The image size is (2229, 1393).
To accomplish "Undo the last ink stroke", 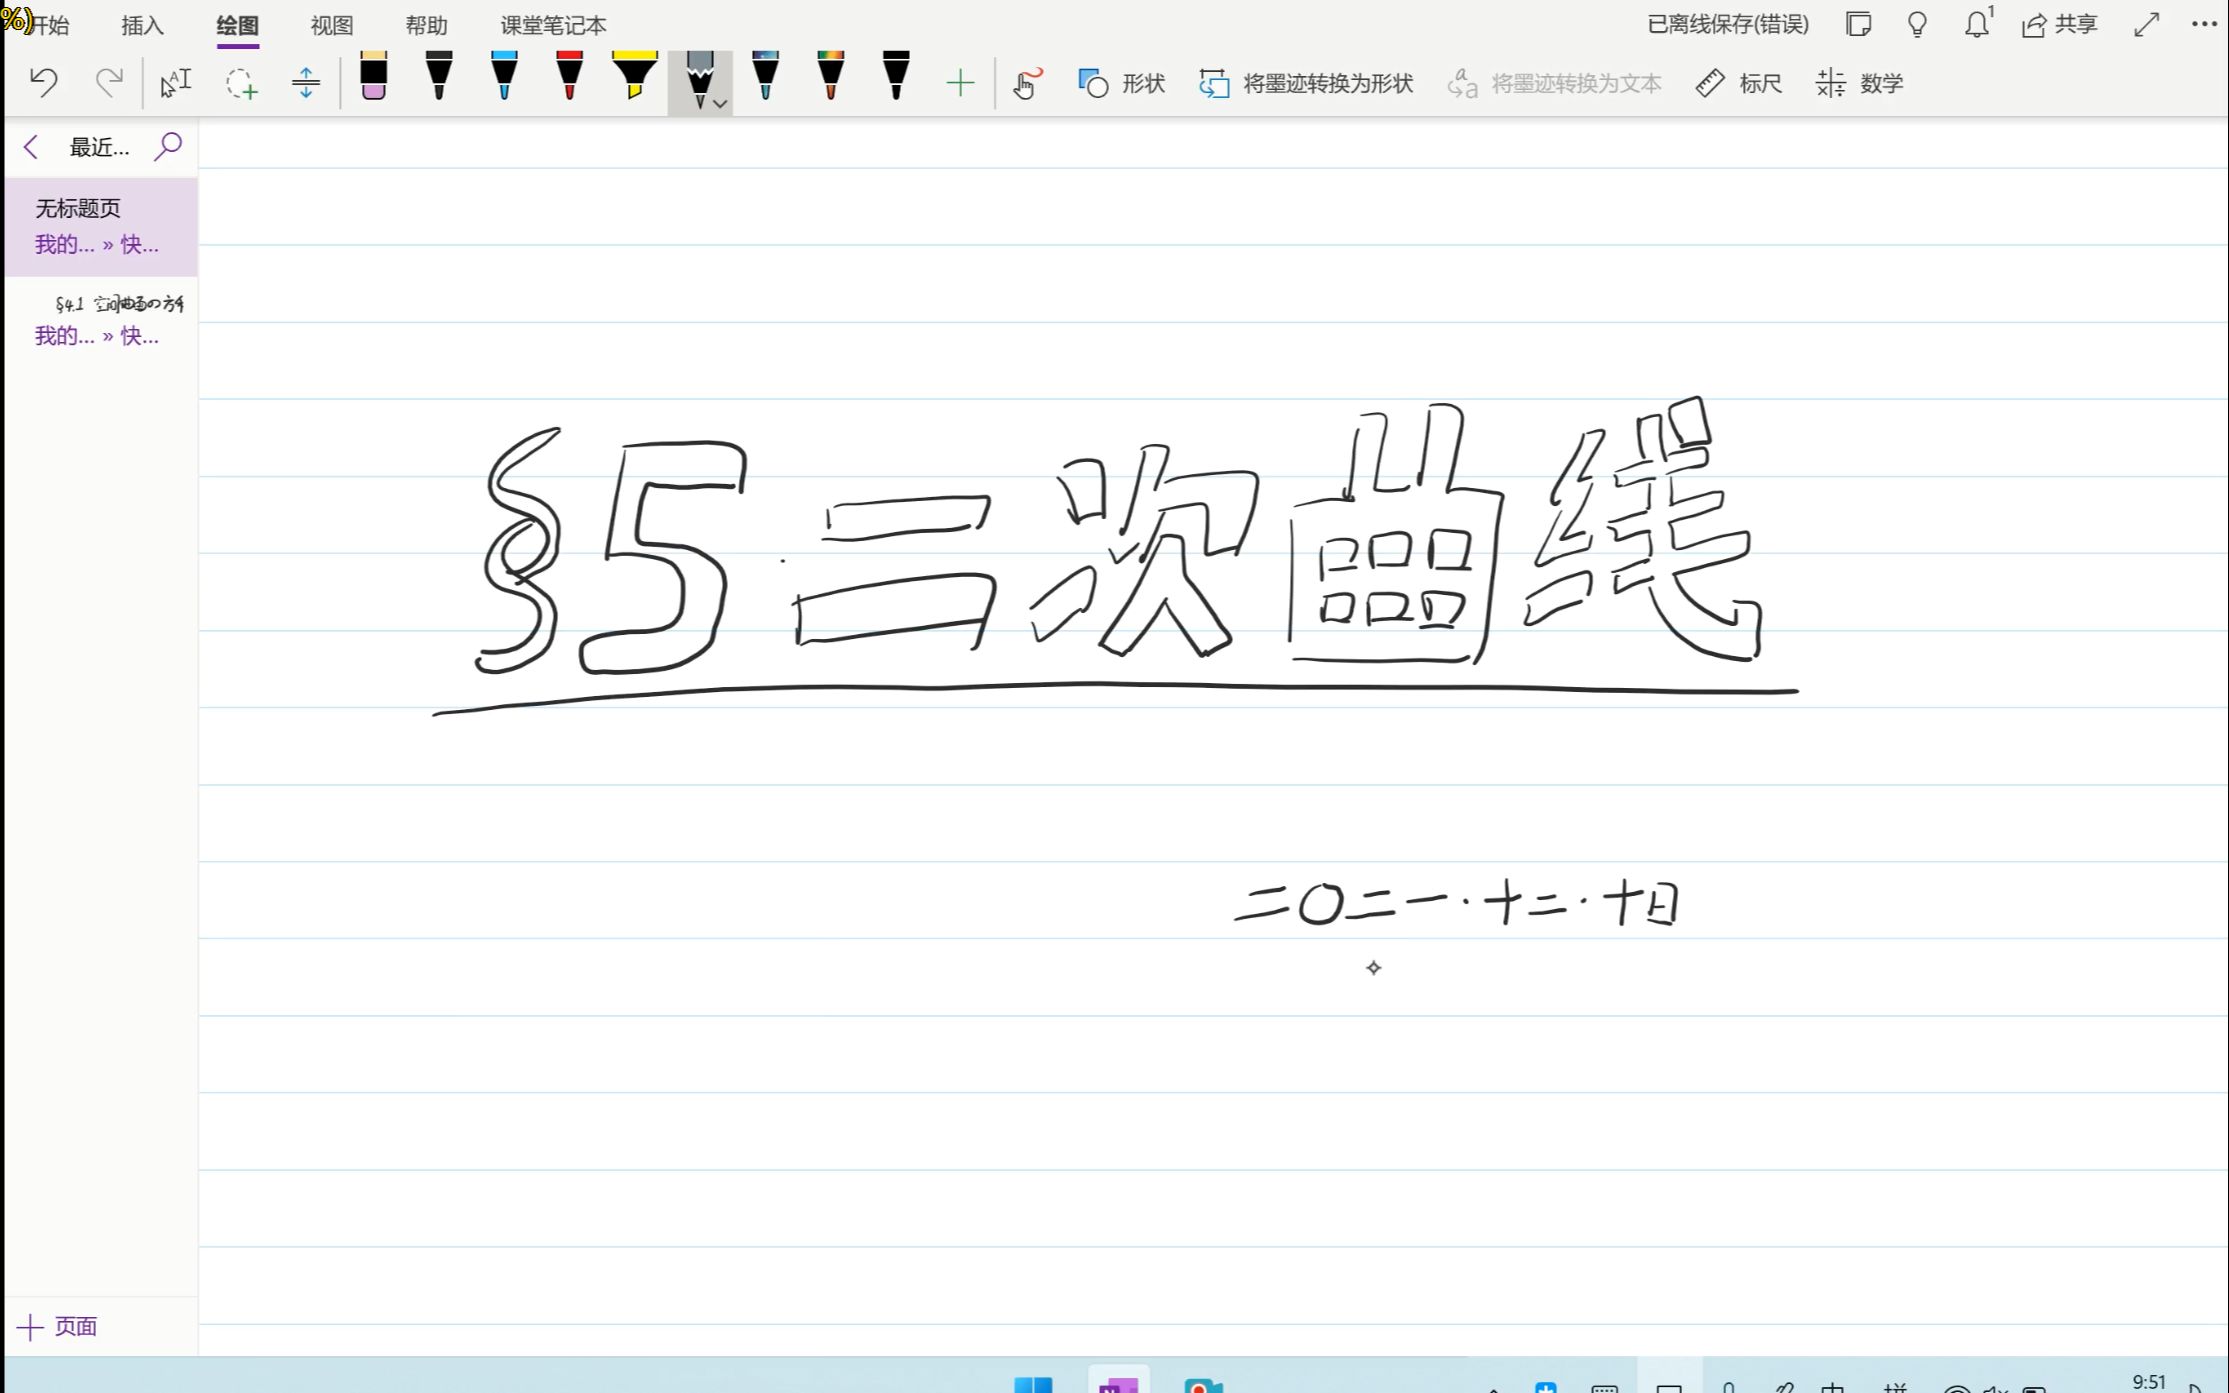I will coord(43,81).
